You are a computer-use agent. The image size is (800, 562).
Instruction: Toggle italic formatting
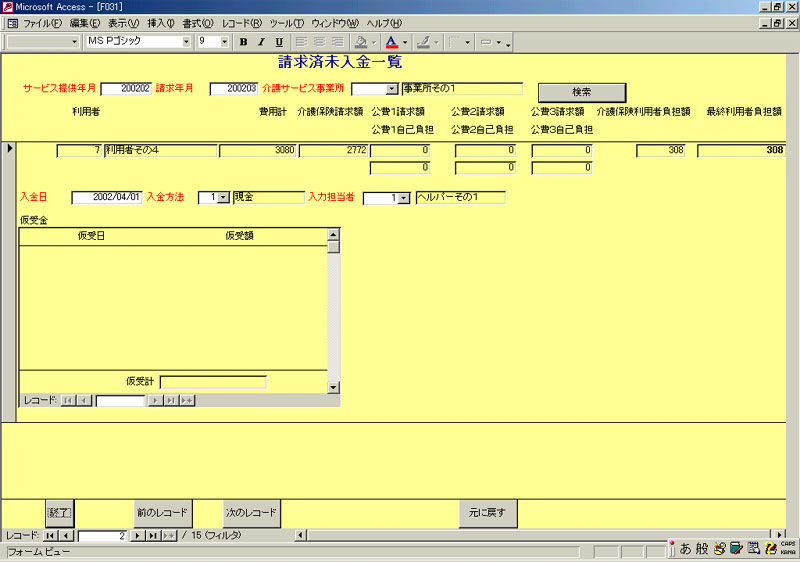click(x=261, y=42)
